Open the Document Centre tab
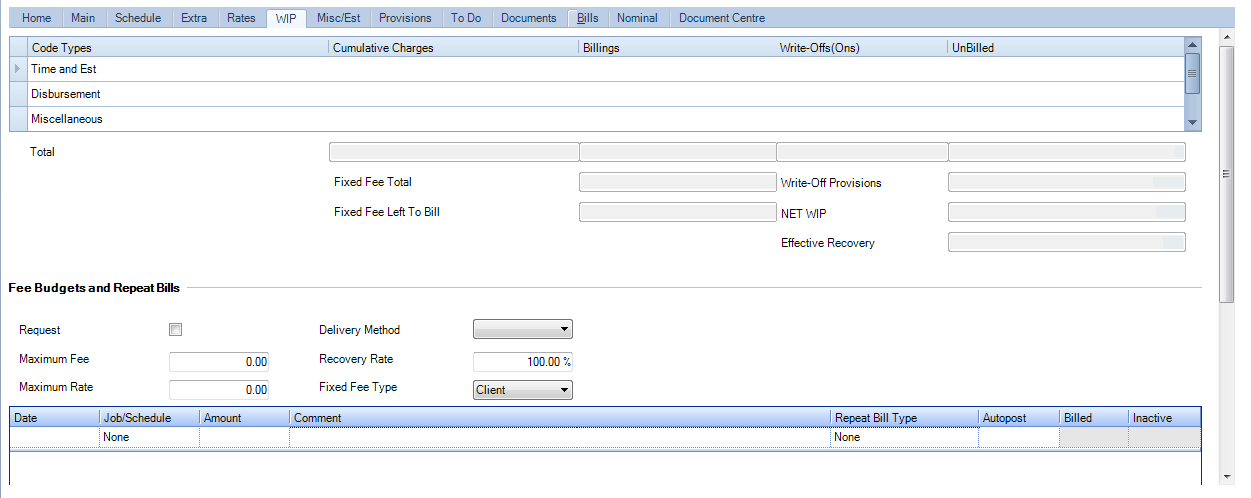Image resolution: width=1251 pixels, height=498 pixels. pyautogui.click(x=722, y=18)
